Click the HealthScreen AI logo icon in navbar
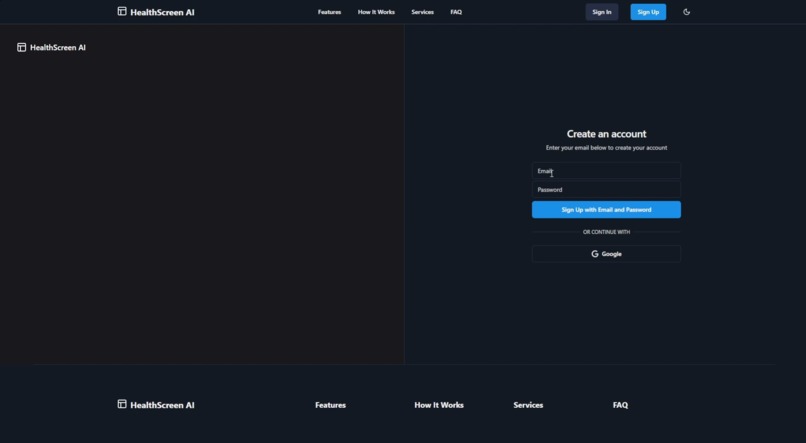Screen dimensions: 806x443 pyautogui.click(x=122, y=11)
